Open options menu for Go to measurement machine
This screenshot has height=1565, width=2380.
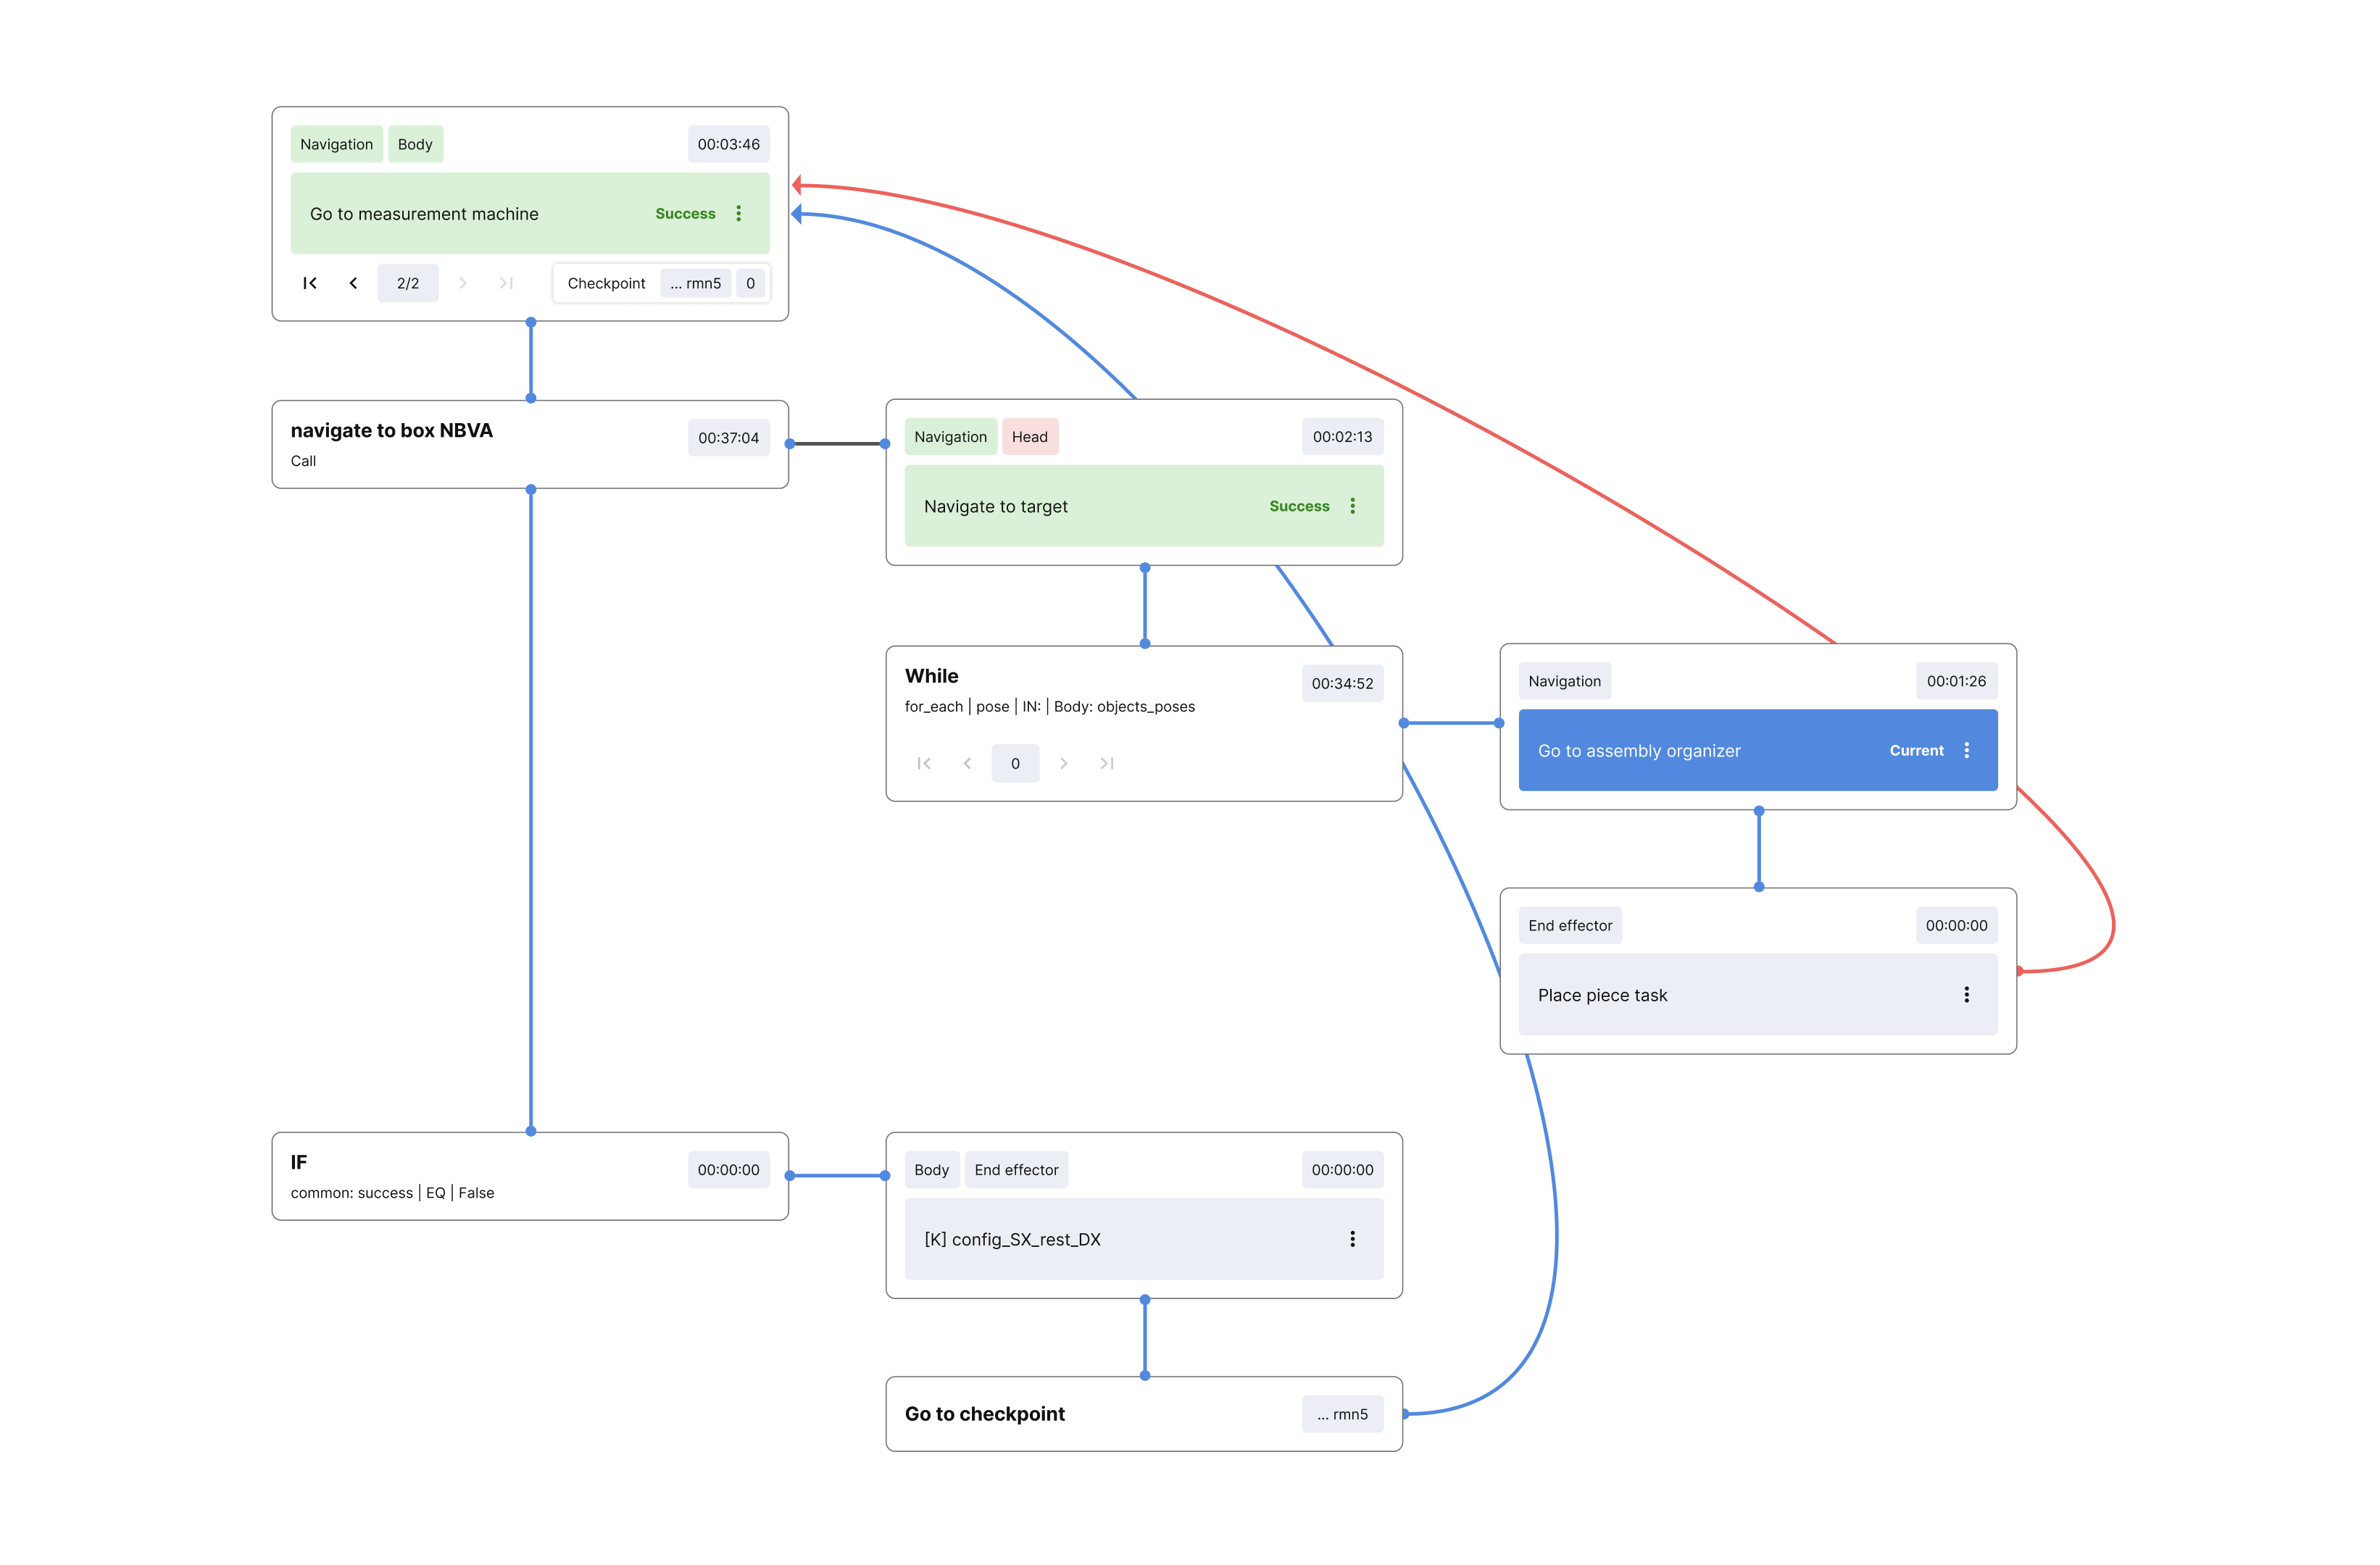tap(738, 213)
